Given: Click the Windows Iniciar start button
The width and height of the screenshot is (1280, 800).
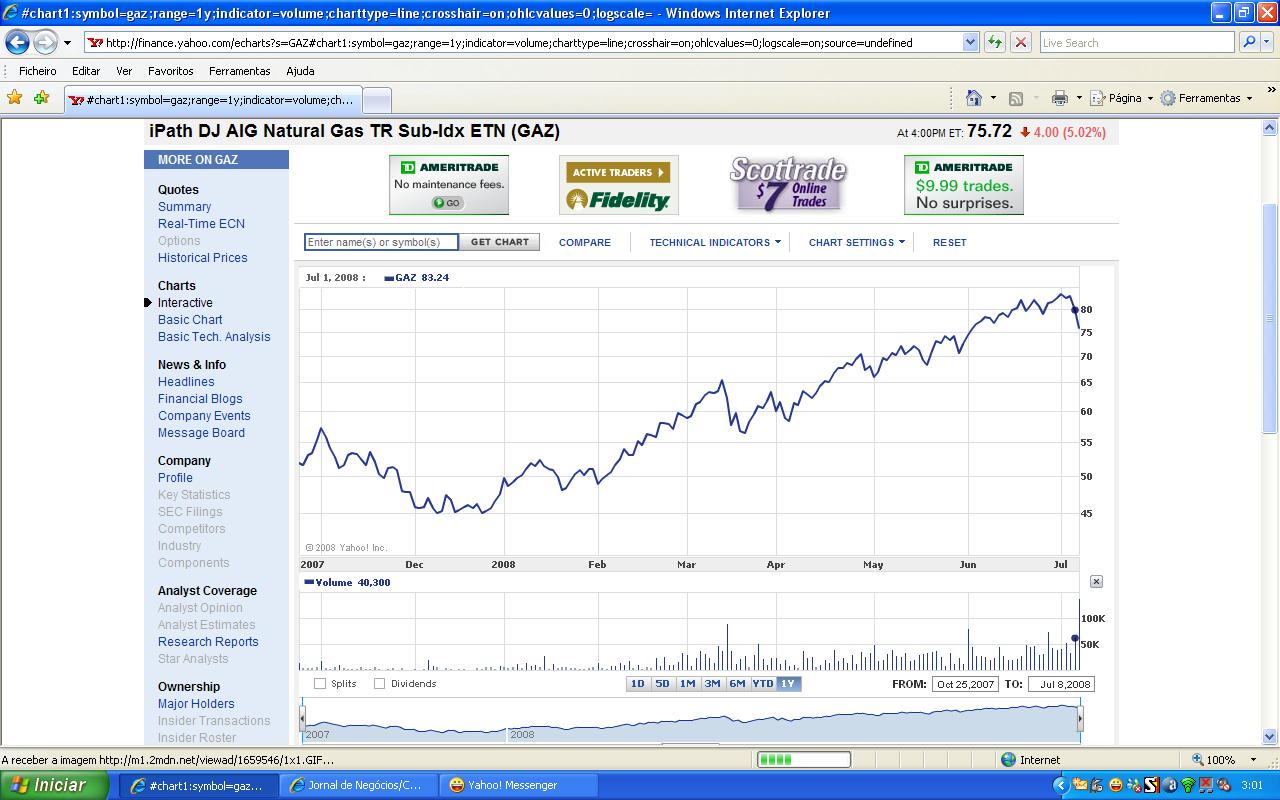Looking at the screenshot, I should click(x=54, y=785).
